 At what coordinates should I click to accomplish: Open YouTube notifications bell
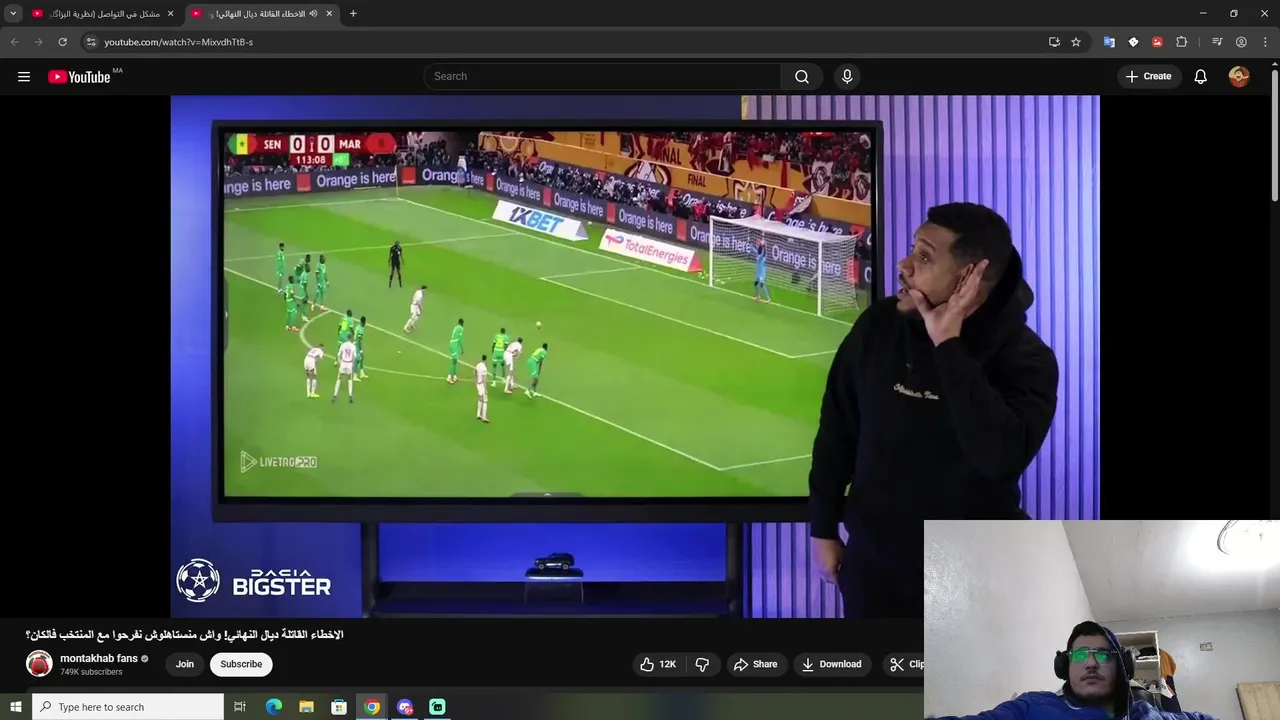(x=1201, y=77)
